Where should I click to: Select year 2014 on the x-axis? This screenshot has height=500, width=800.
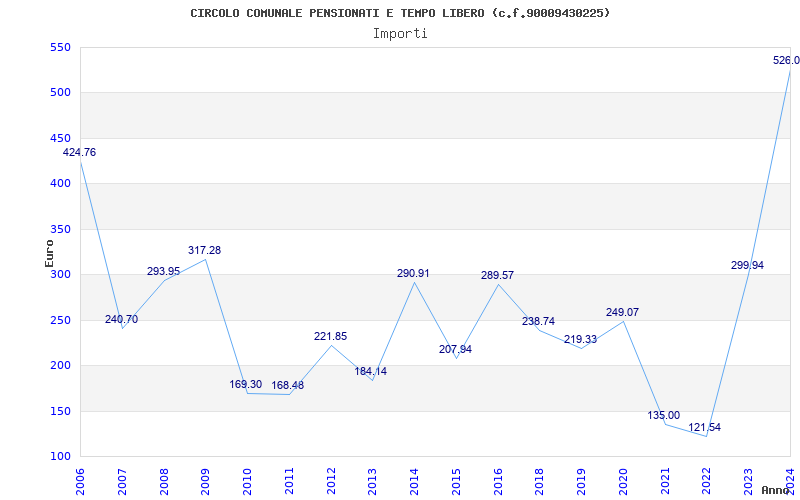click(x=415, y=478)
